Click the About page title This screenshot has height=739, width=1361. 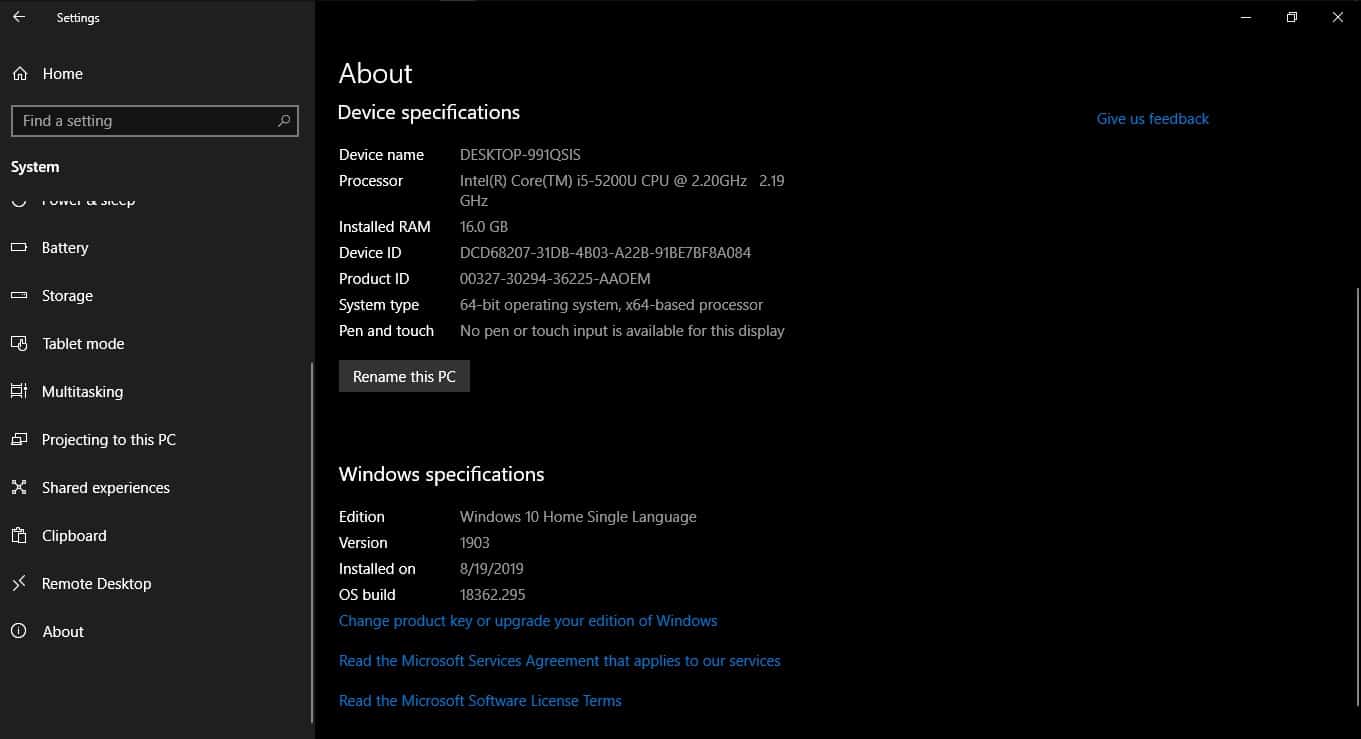tap(376, 73)
